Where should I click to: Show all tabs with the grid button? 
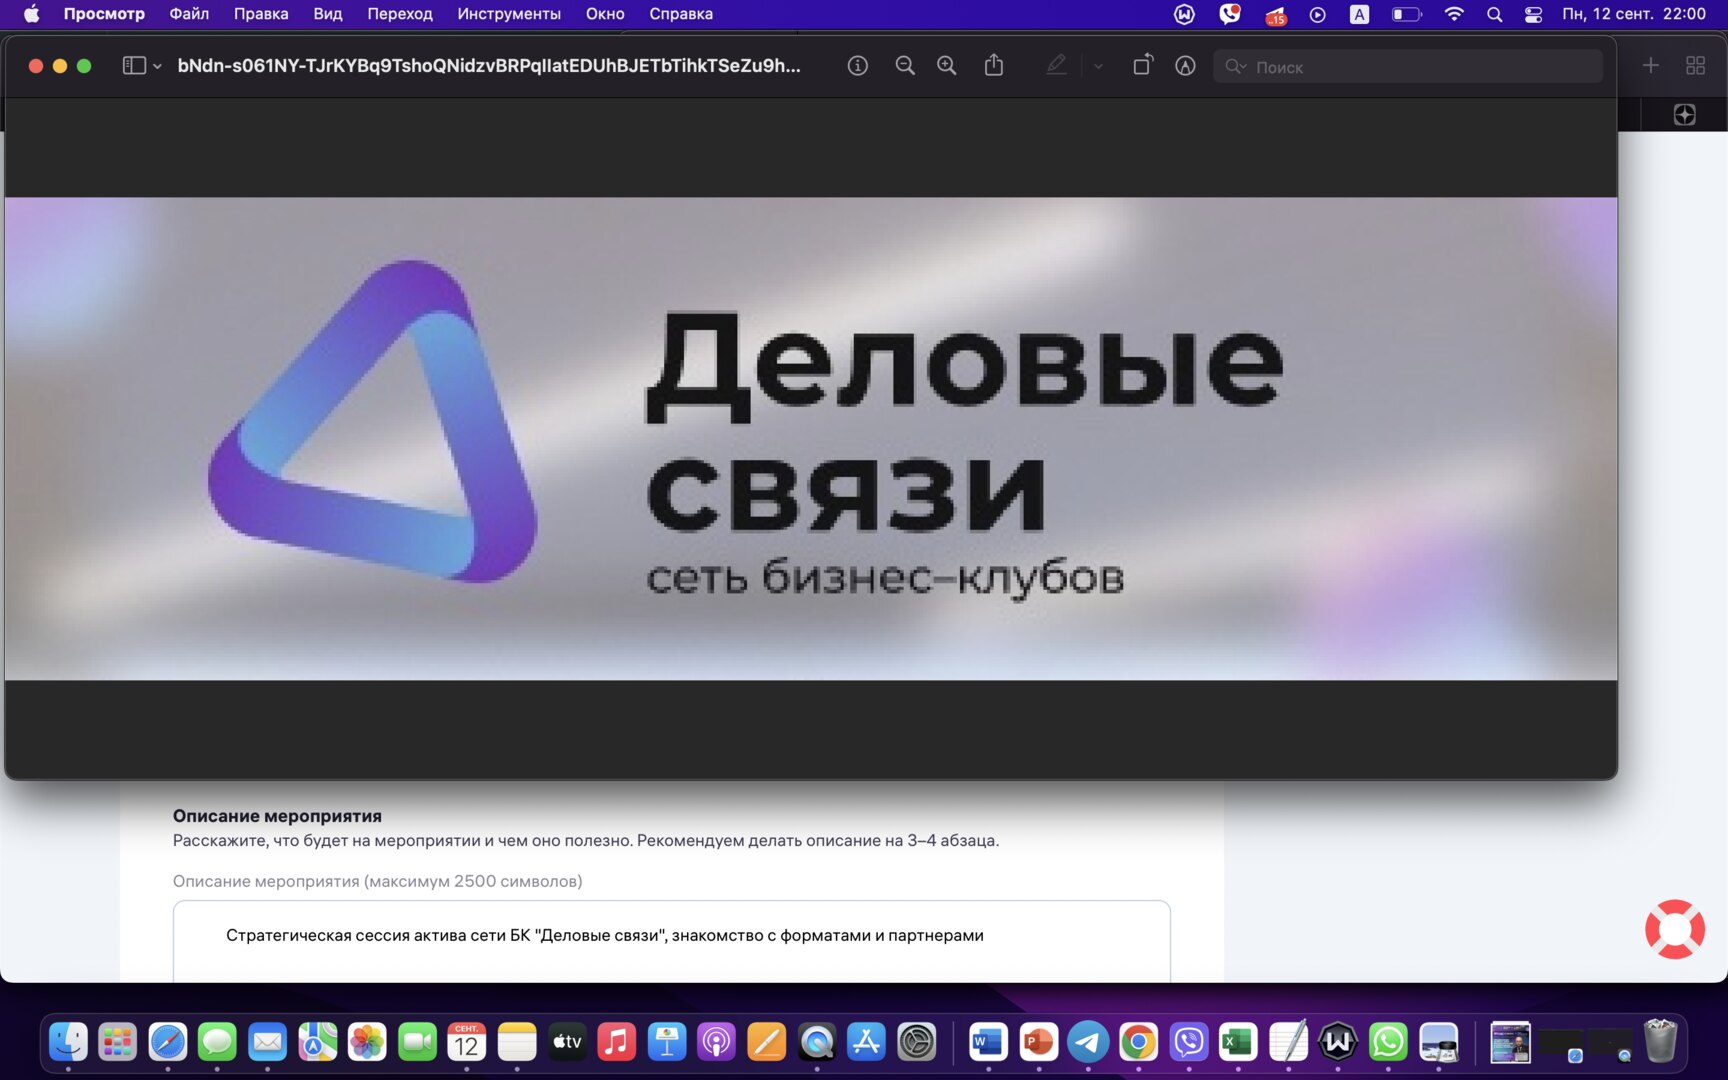1695,65
